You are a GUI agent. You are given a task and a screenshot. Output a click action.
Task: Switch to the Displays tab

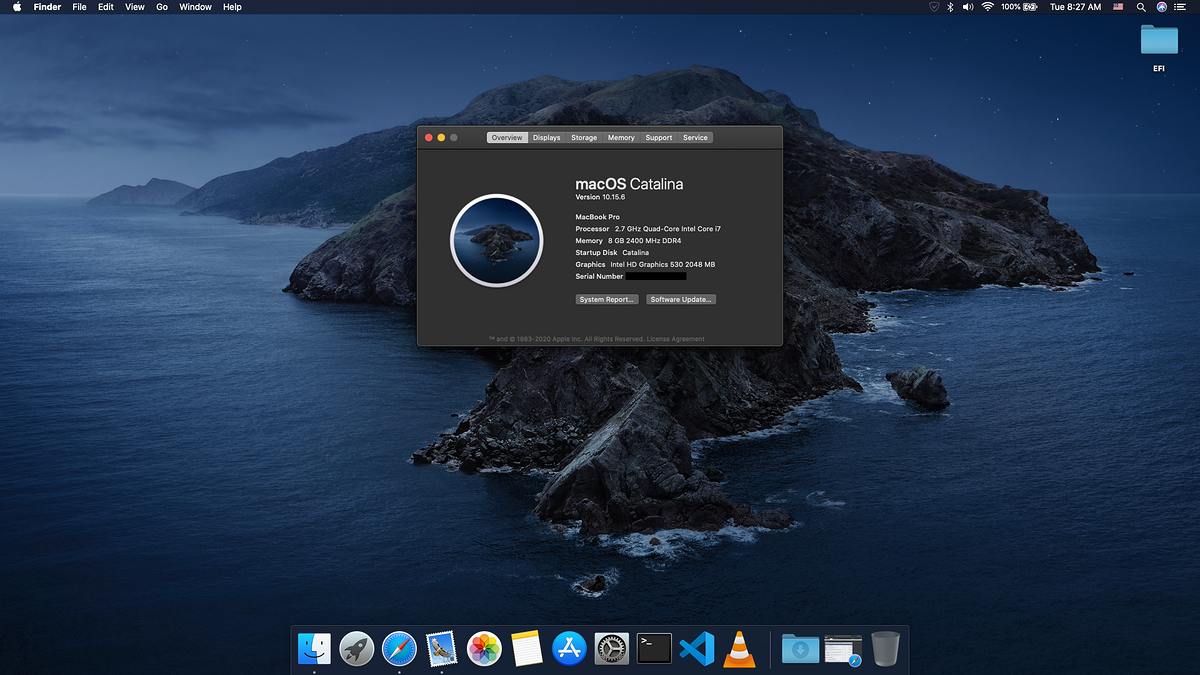point(546,138)
